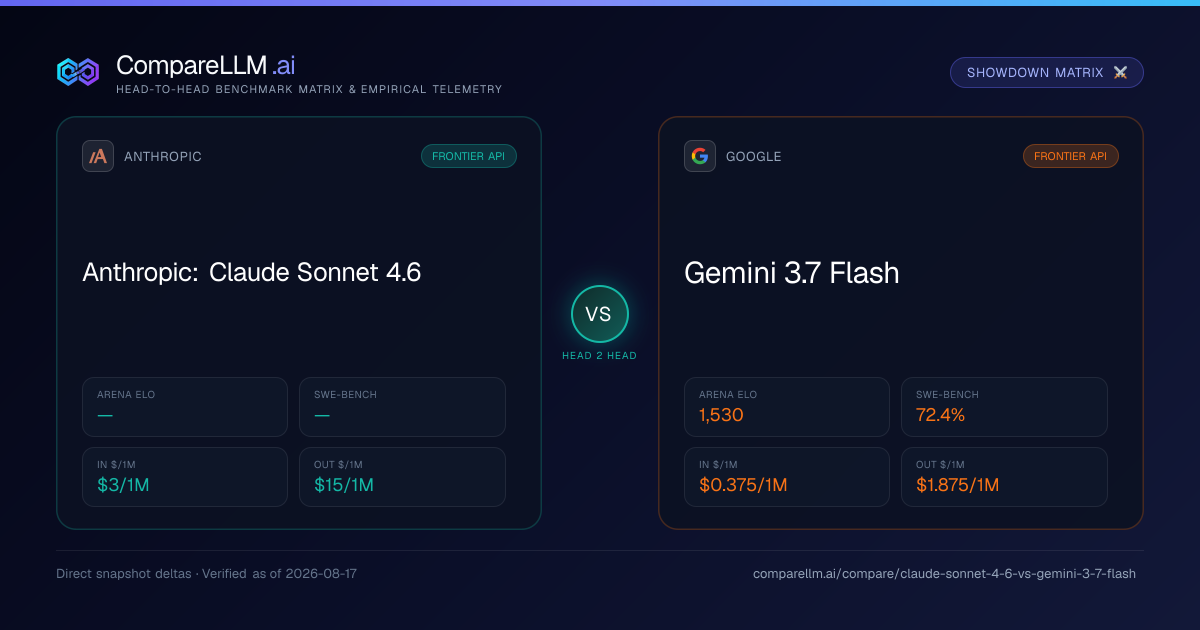The image size is (1200, 630).
Task: Click the Head 2 Head label
Action: click(x=599, y=356)
